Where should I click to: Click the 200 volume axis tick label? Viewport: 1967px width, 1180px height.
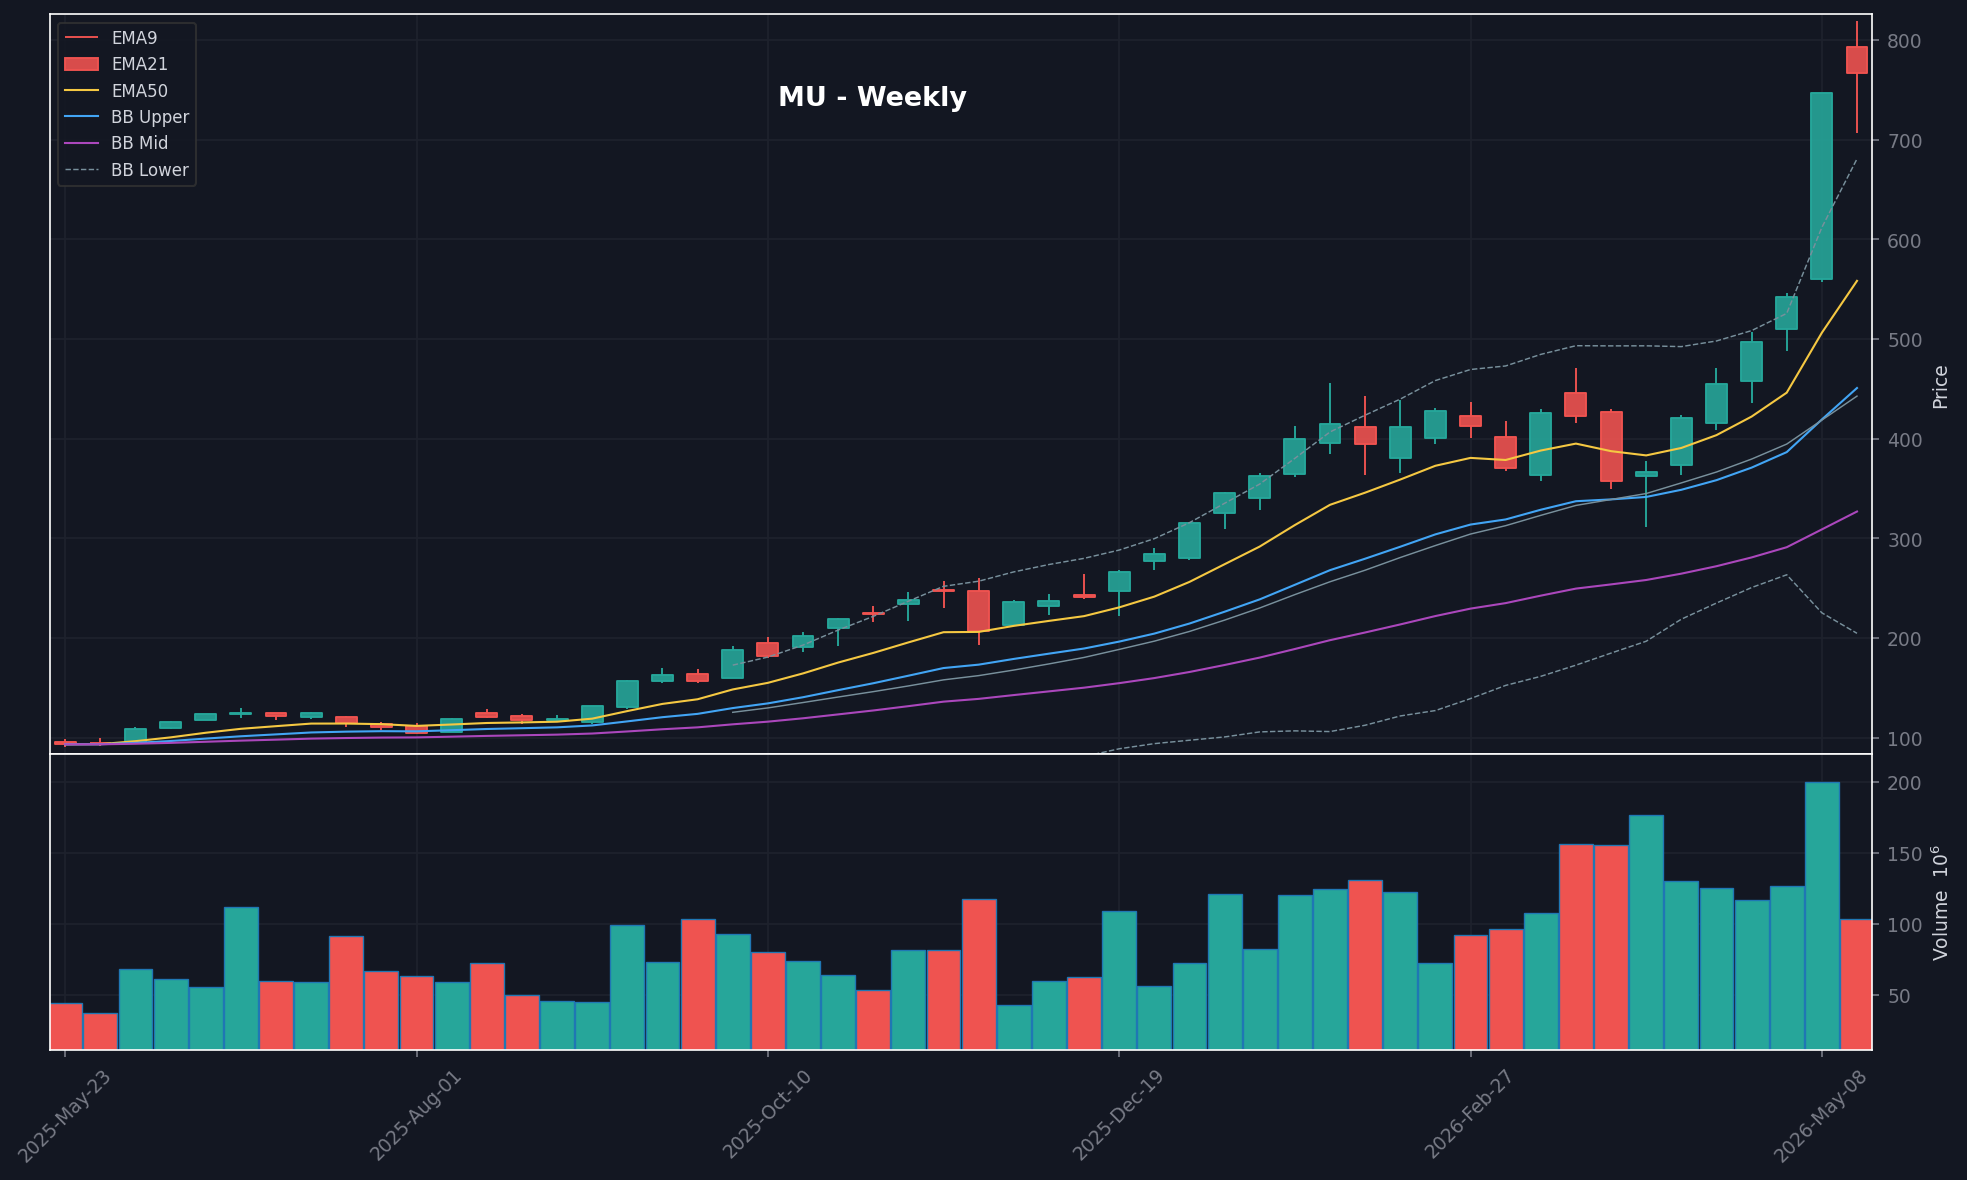point(1904,783)
